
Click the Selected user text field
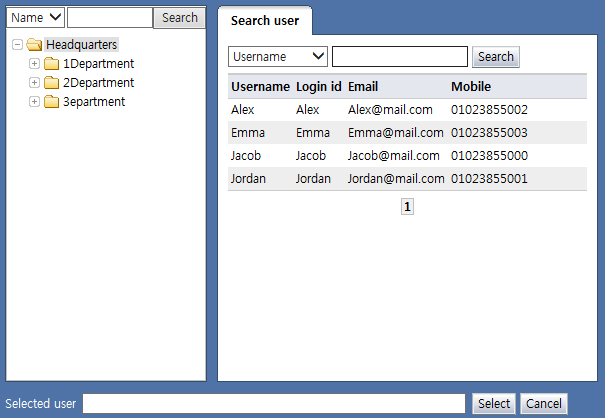274,404
